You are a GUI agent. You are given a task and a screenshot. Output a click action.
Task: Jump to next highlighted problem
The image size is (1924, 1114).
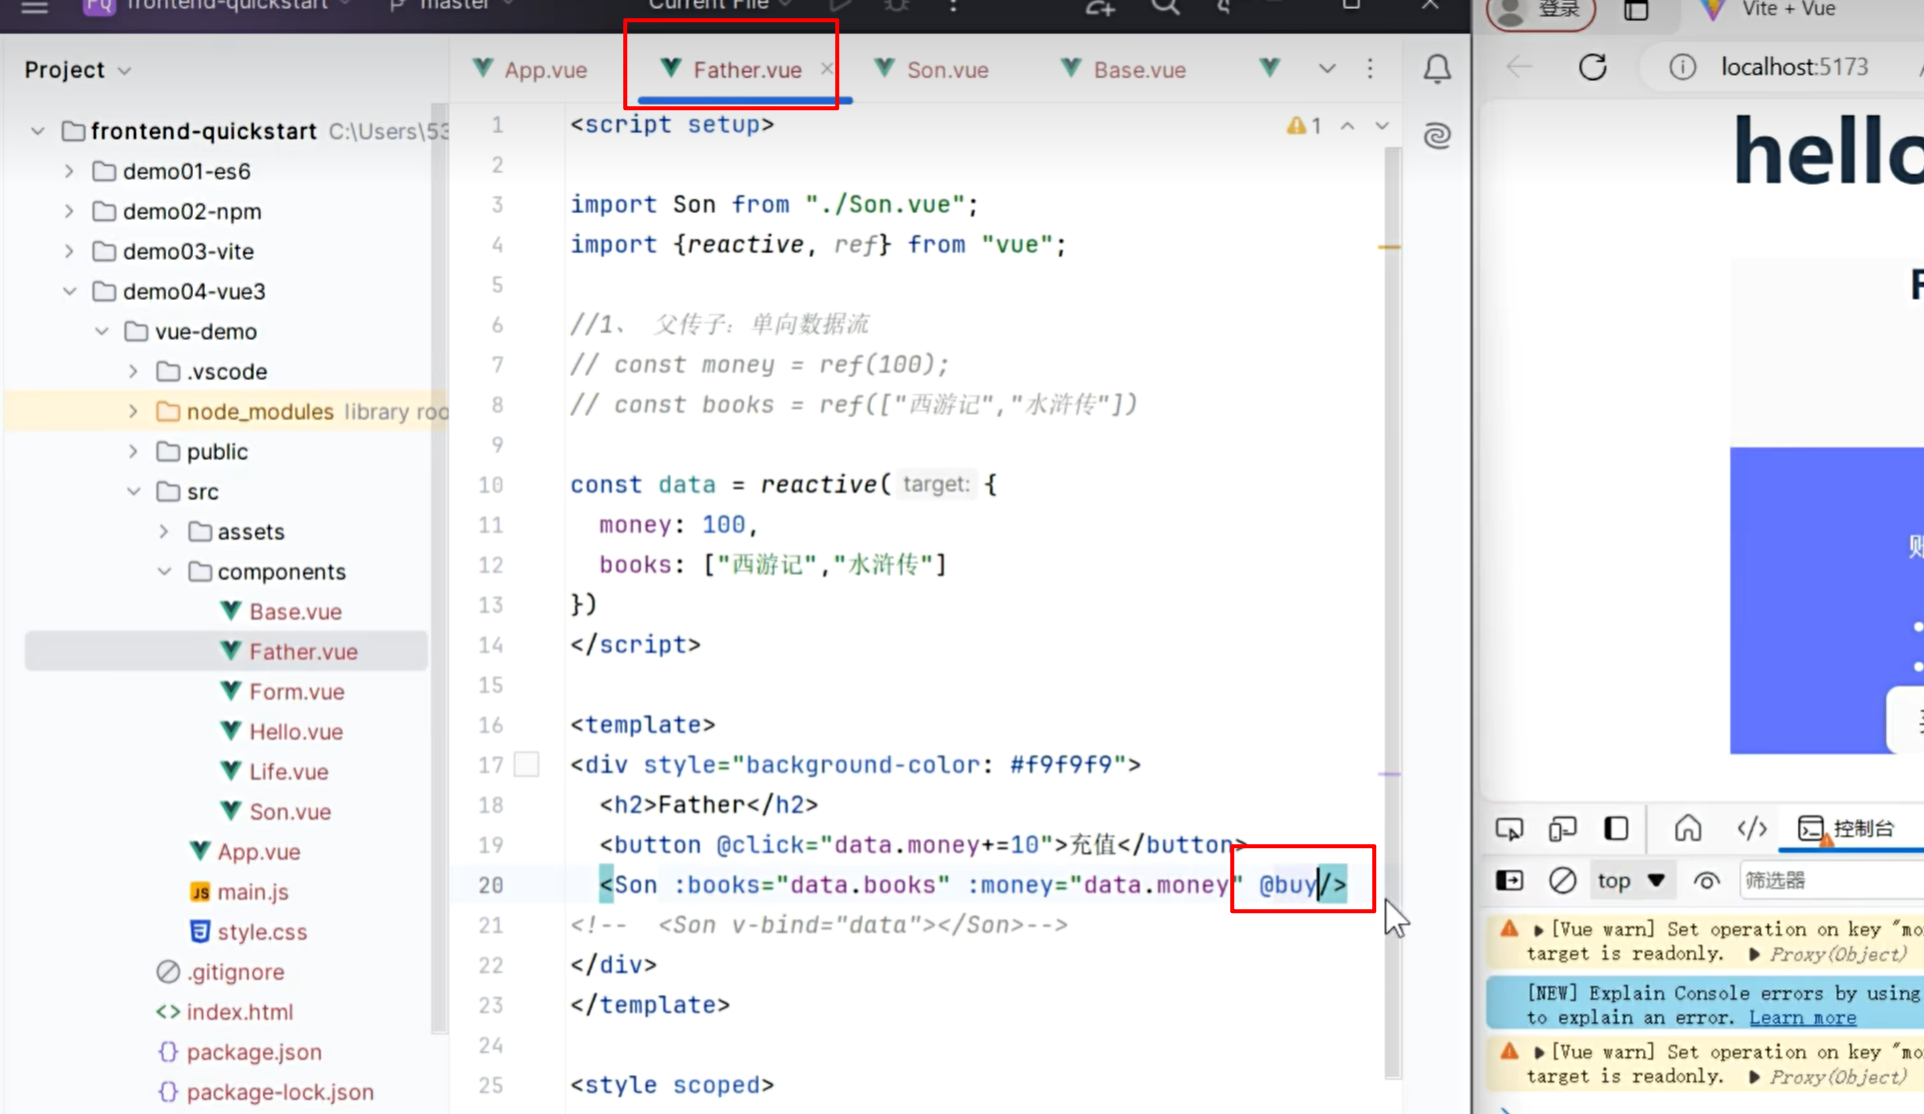(1382, 125)
